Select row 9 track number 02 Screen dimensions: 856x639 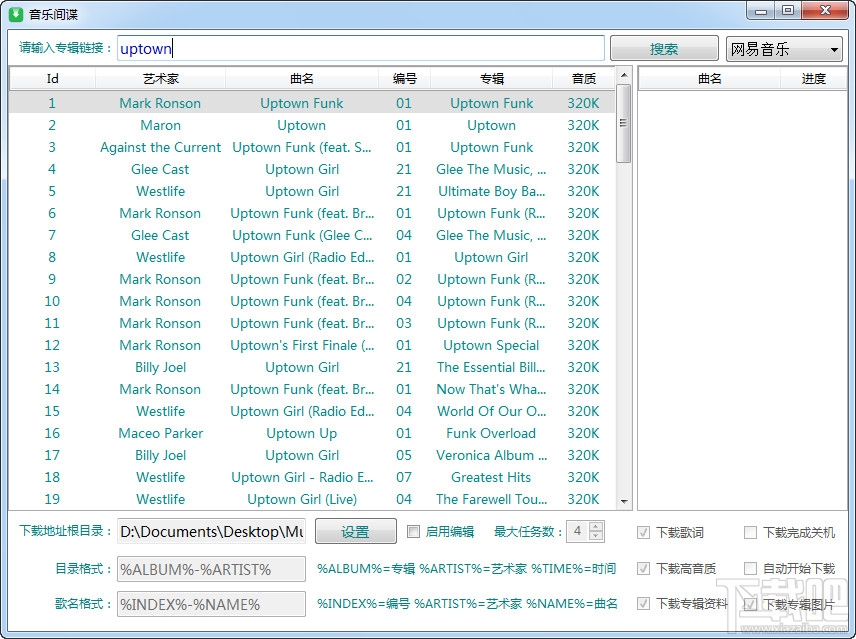tap(404, 279)
